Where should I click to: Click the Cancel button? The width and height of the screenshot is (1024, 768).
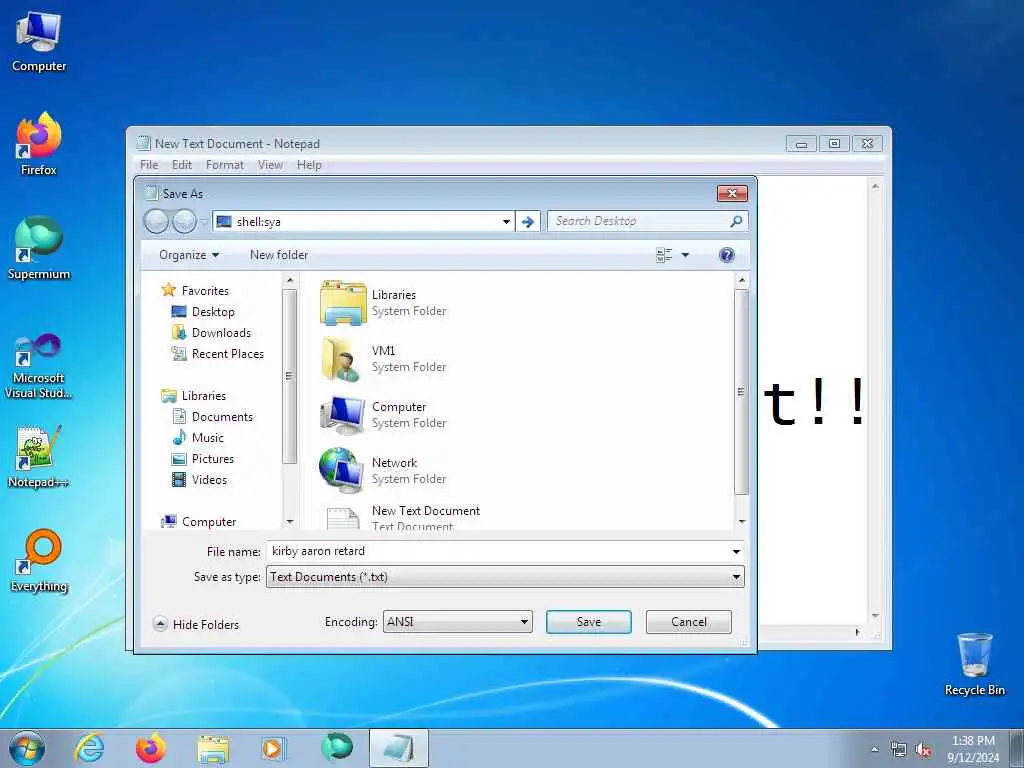pos(688,622)
